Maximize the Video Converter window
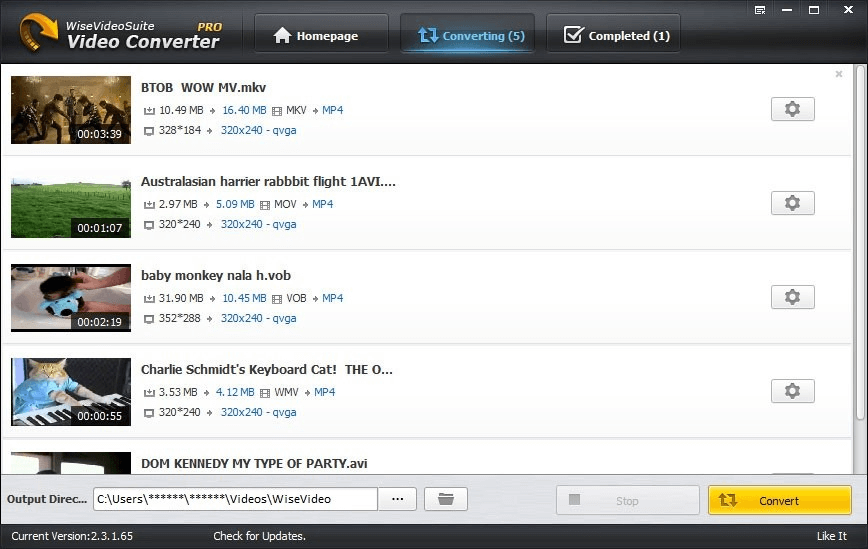This screenshot has width=868, height=549. [x=814, y=10]
